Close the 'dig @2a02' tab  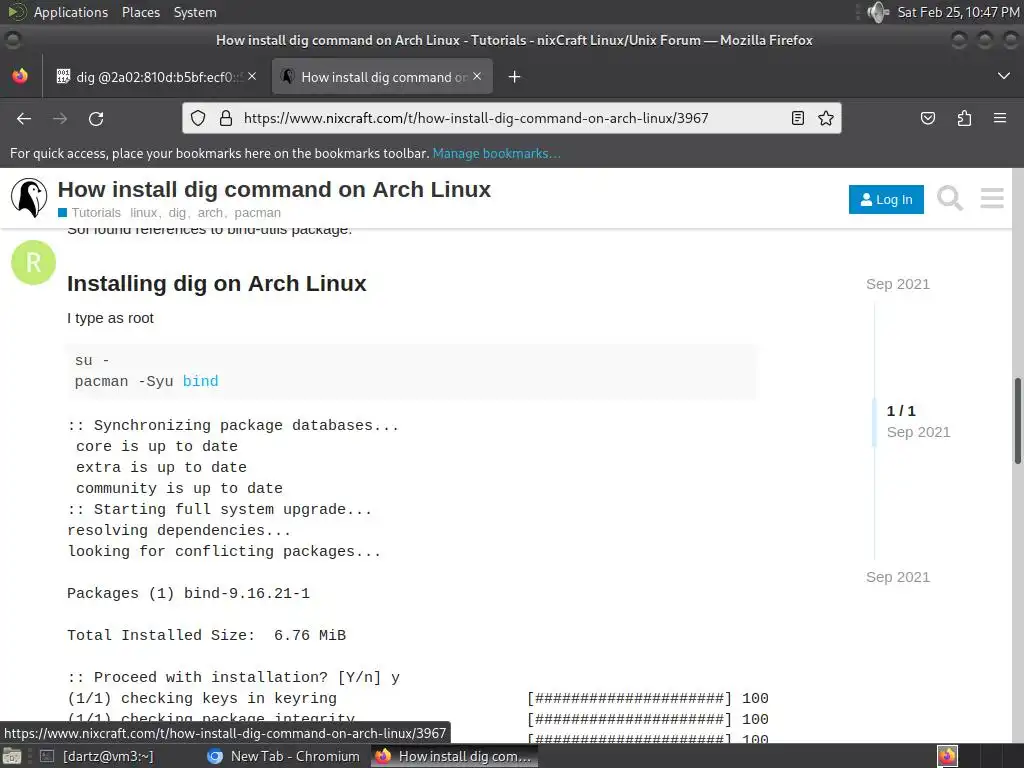(252, 76)
